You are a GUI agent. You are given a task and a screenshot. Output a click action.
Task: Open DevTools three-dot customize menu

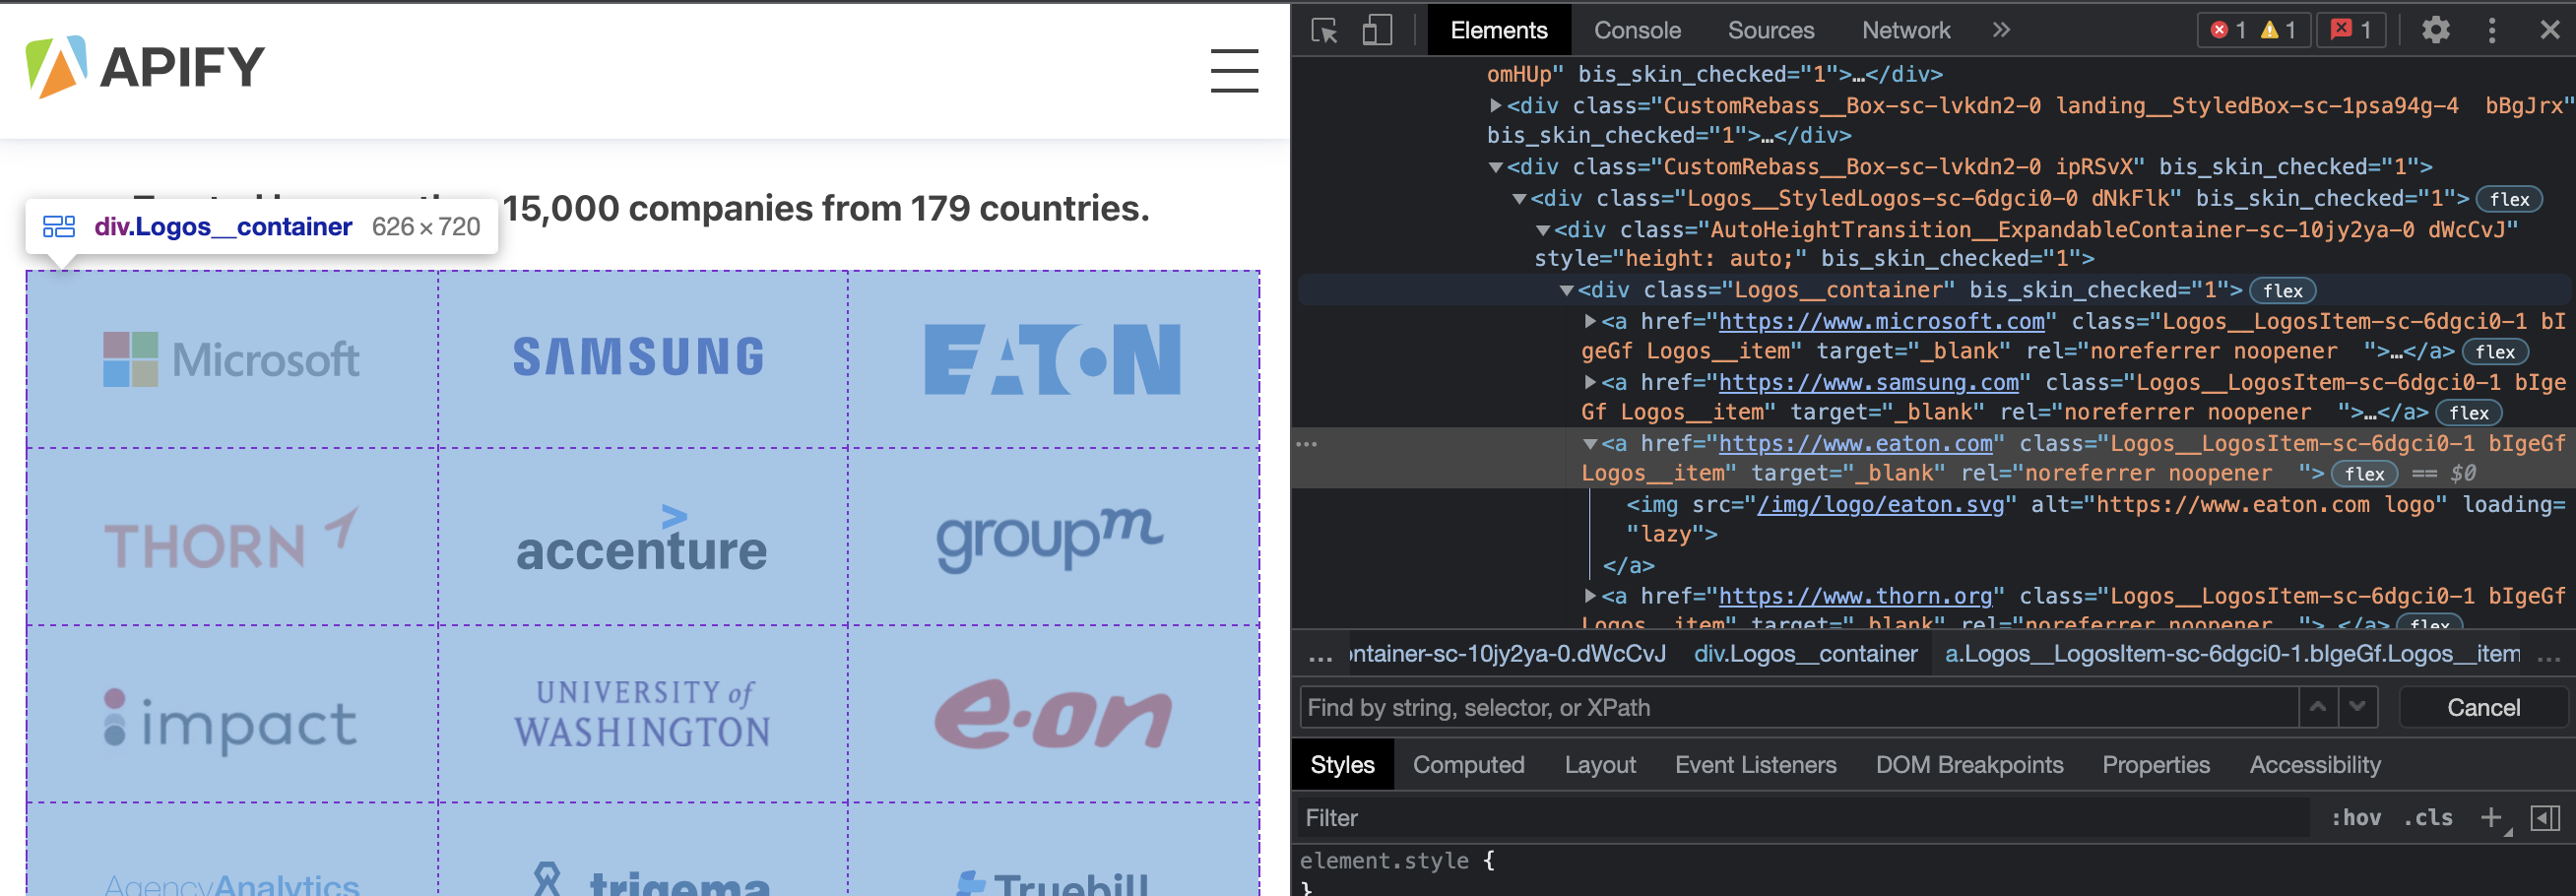pyautogui.click(x=2492, y=30)
